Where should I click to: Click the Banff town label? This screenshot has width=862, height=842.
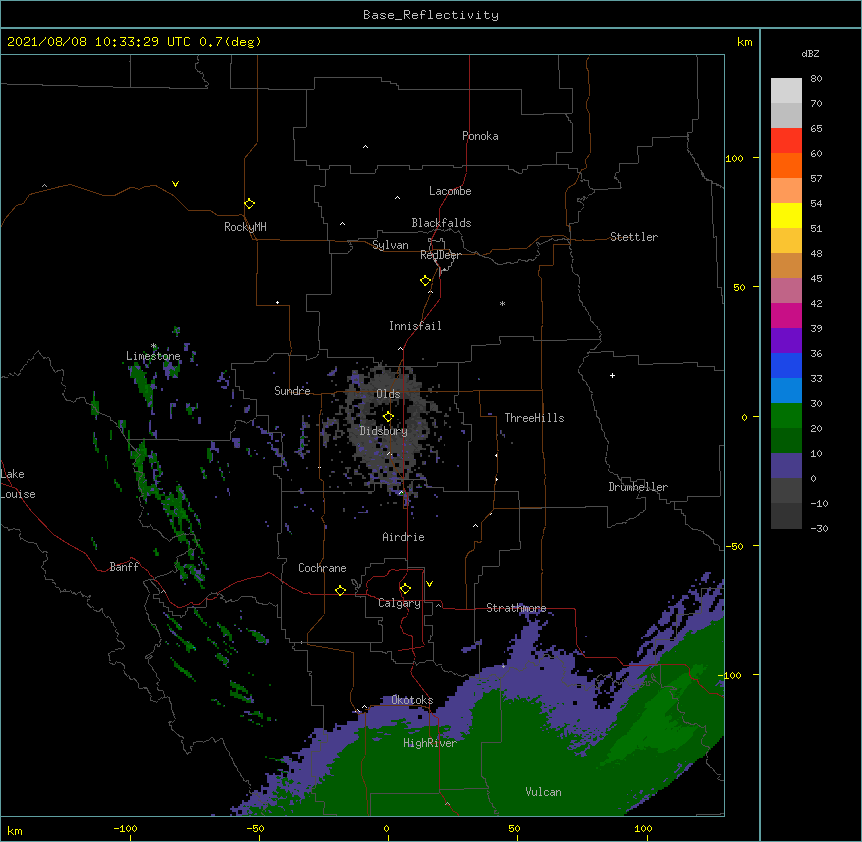point(124,567)
